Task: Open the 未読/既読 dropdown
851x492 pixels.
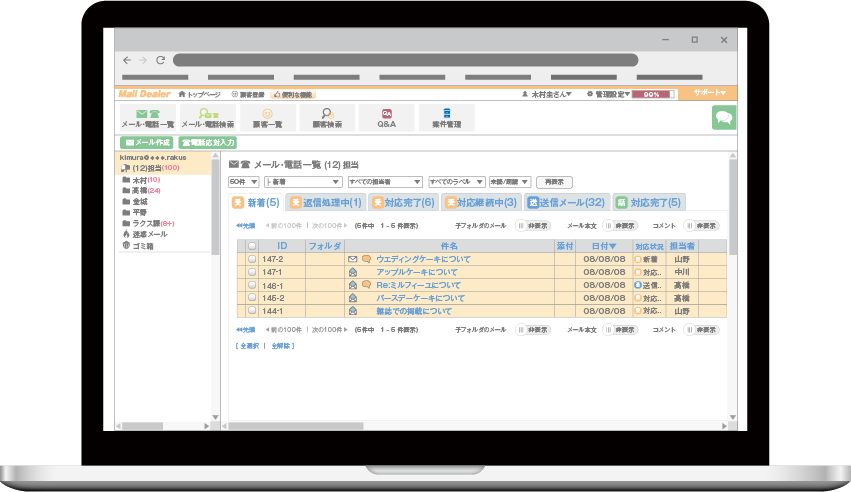Action: (x=510, y=182)
